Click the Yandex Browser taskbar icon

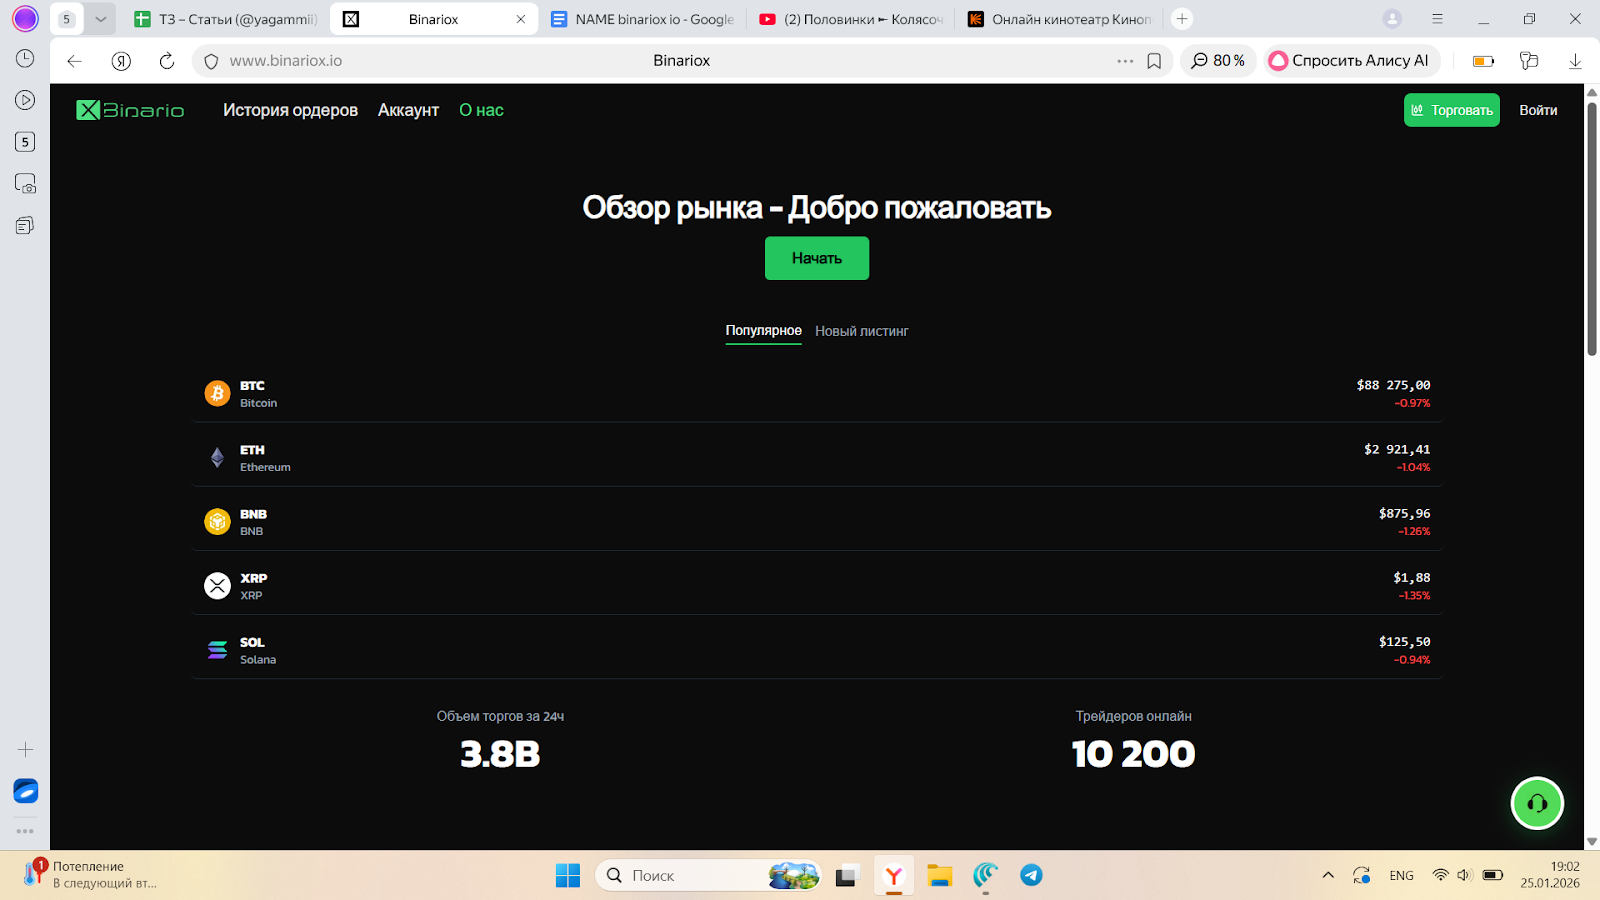tap(894, 875)
